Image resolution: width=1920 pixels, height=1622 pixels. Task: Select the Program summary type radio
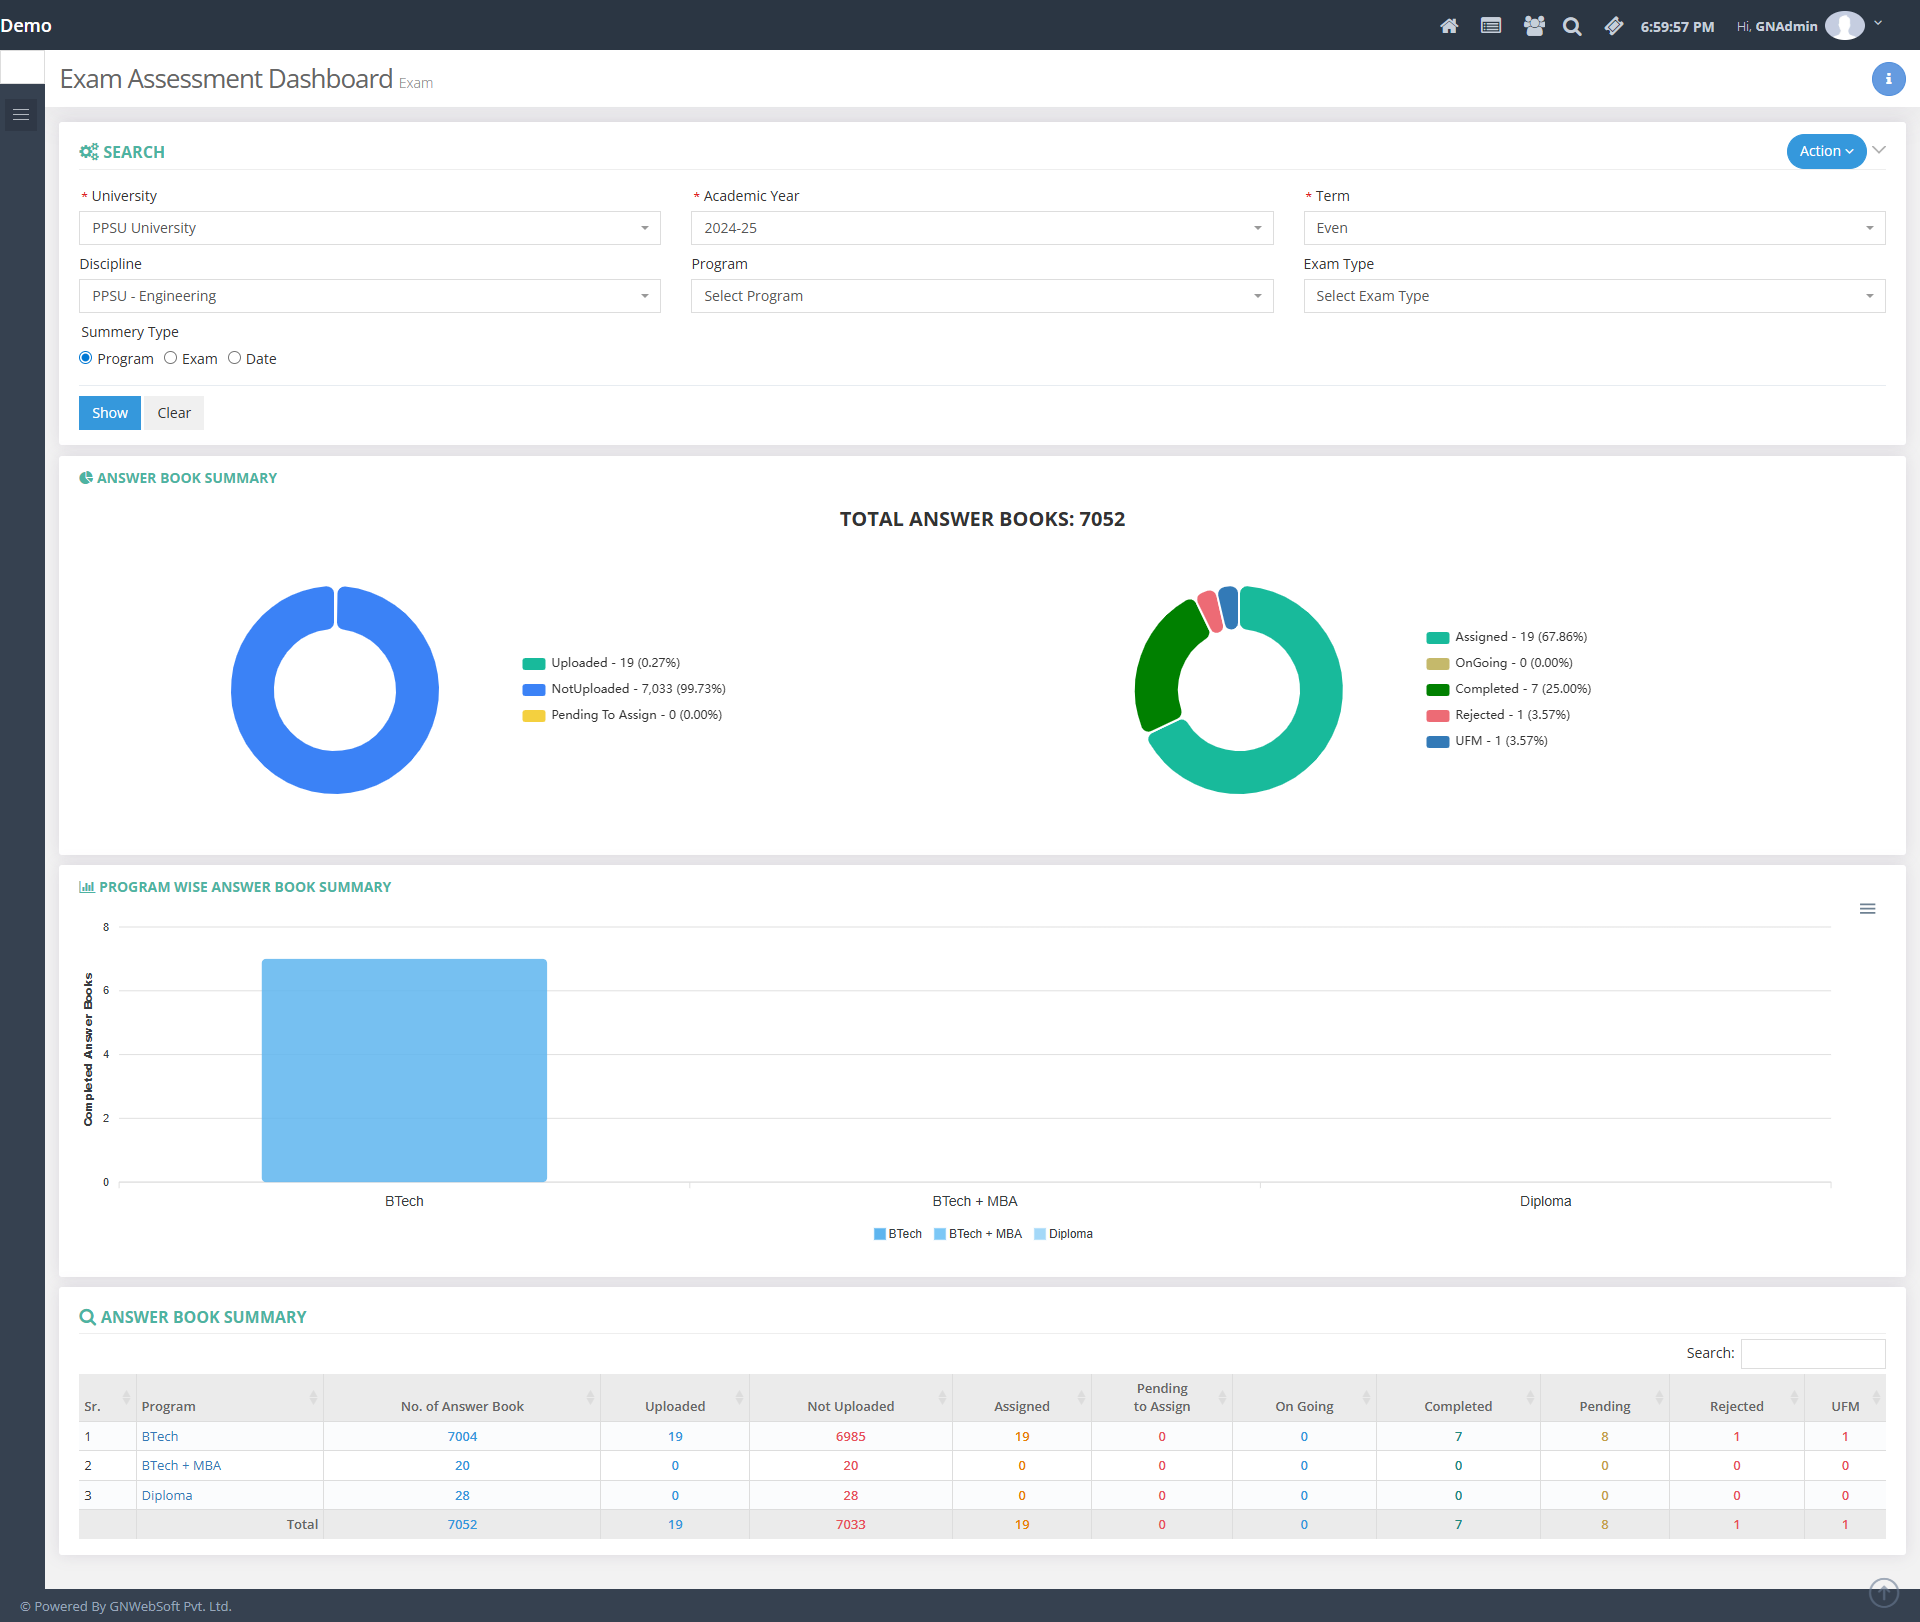86,358
